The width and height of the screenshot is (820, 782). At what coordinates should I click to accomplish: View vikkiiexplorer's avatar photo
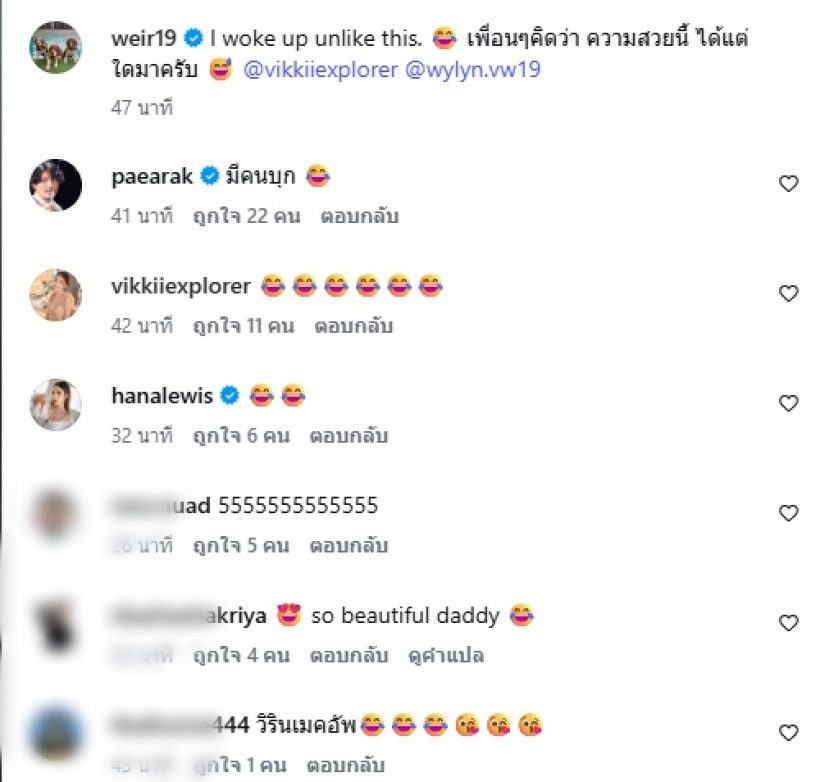[x=55, y=295]
